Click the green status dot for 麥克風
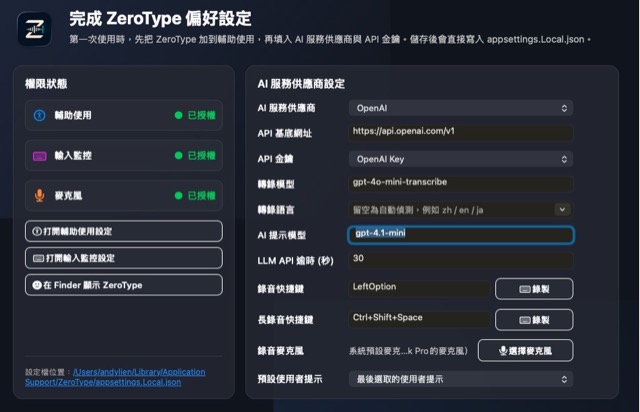This screenshot has height=412, width=640. coord(178,196)
